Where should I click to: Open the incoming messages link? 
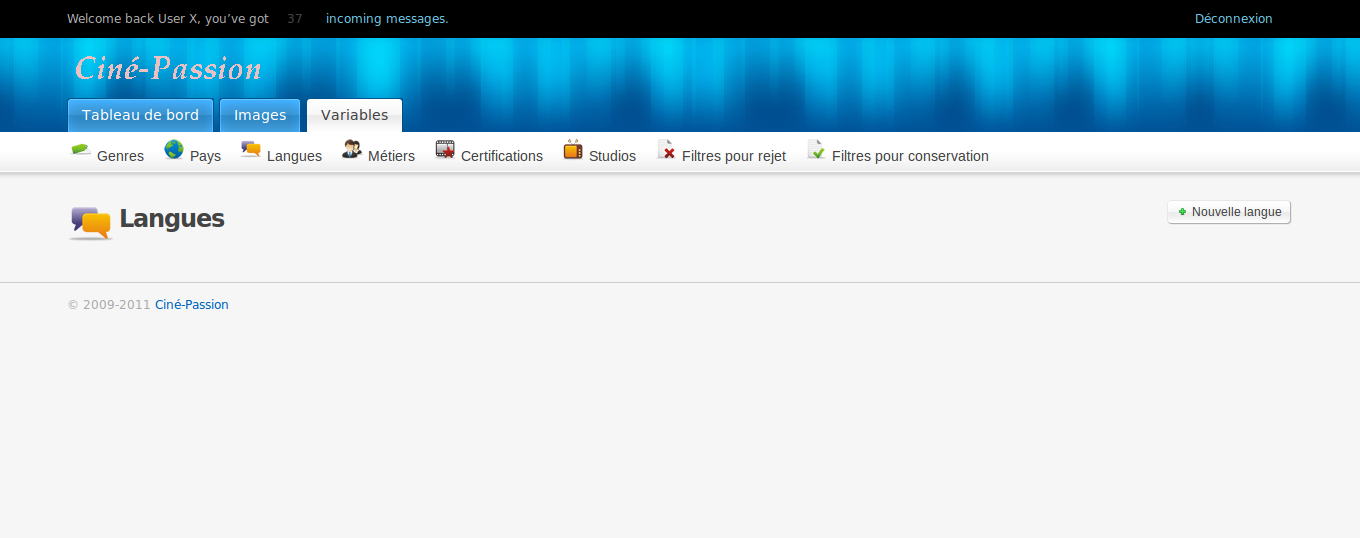[x=387, y=19]
